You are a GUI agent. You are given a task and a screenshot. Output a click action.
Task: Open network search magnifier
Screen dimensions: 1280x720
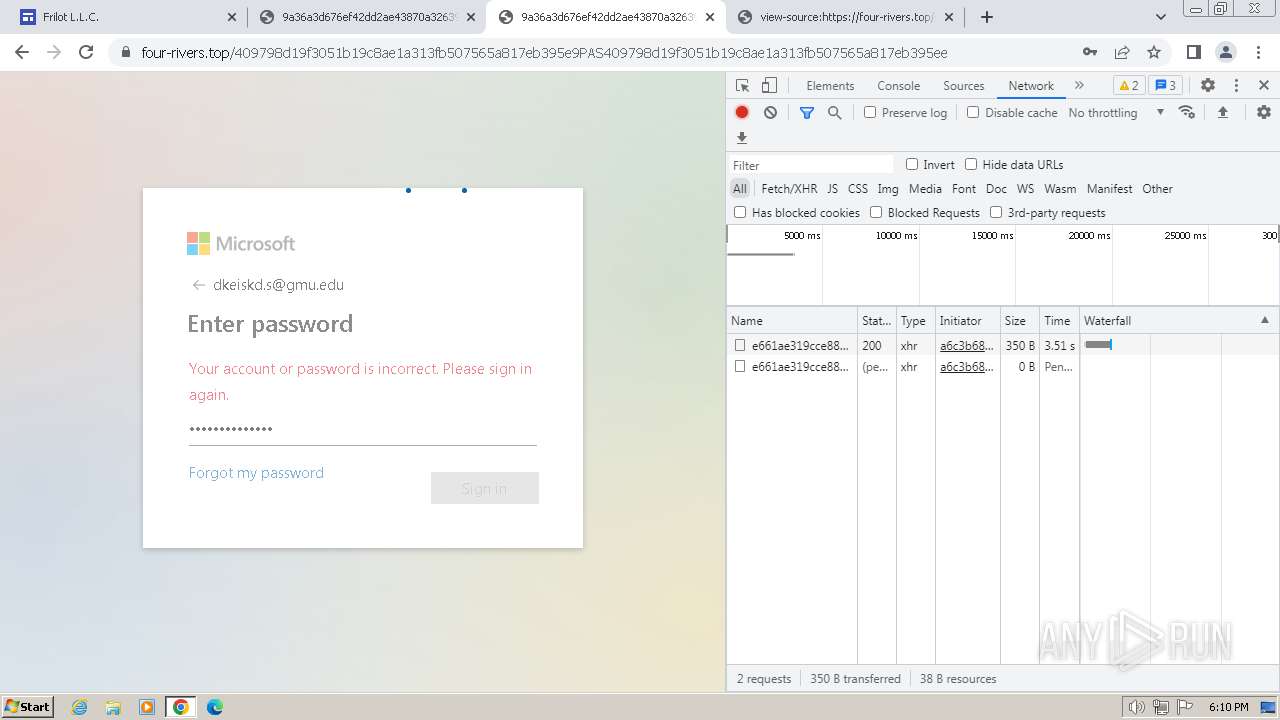click(835, 113)
